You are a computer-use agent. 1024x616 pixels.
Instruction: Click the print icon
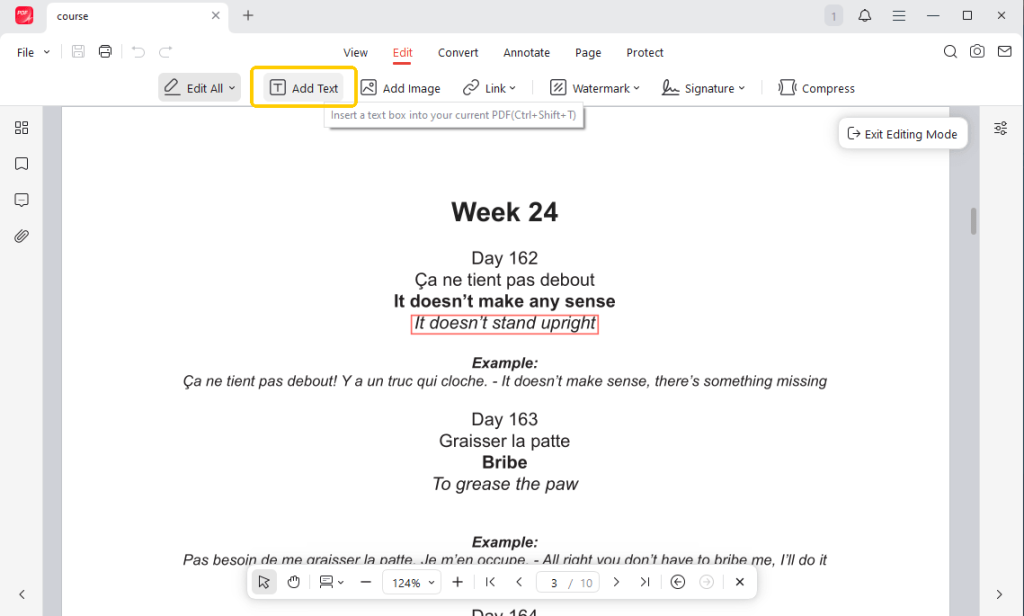[x=105, y=52]
